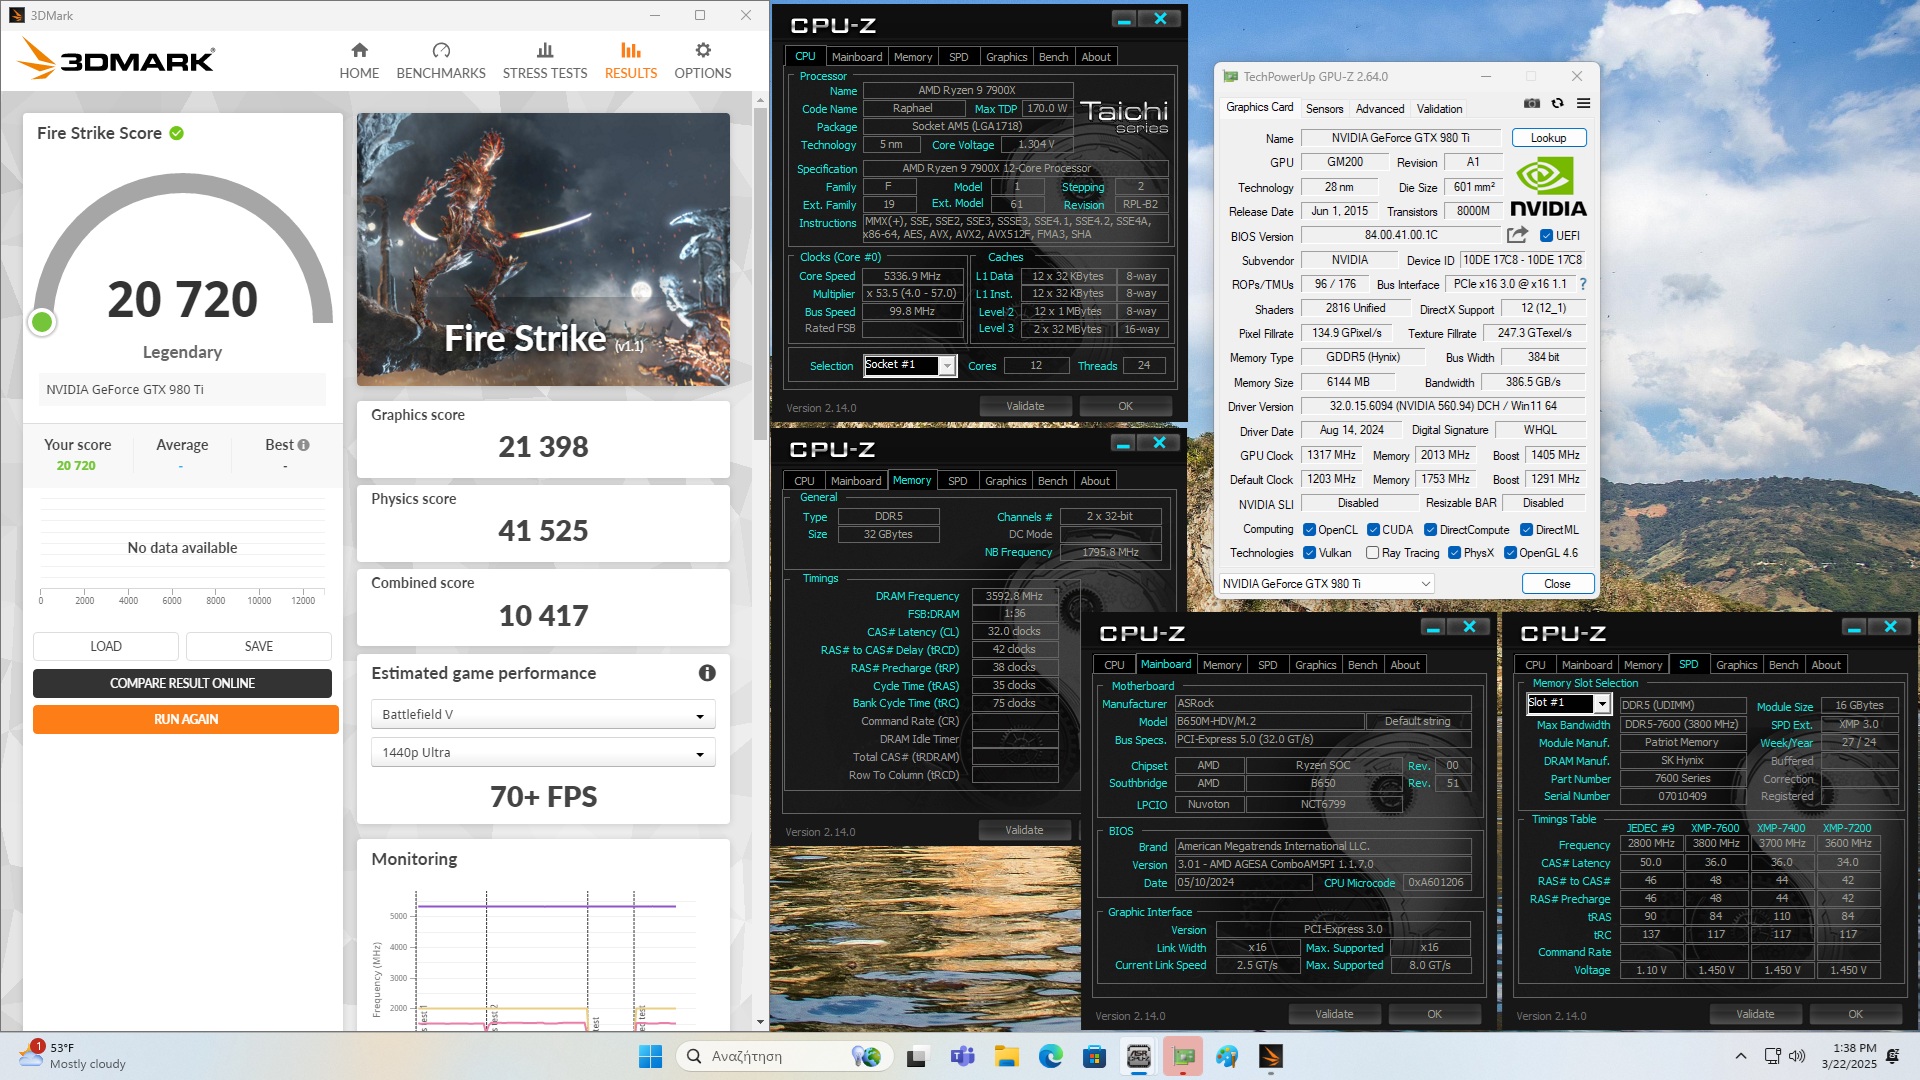
Task: Open About tab in CPU-Z SPD window
Action: [1825, 665]
